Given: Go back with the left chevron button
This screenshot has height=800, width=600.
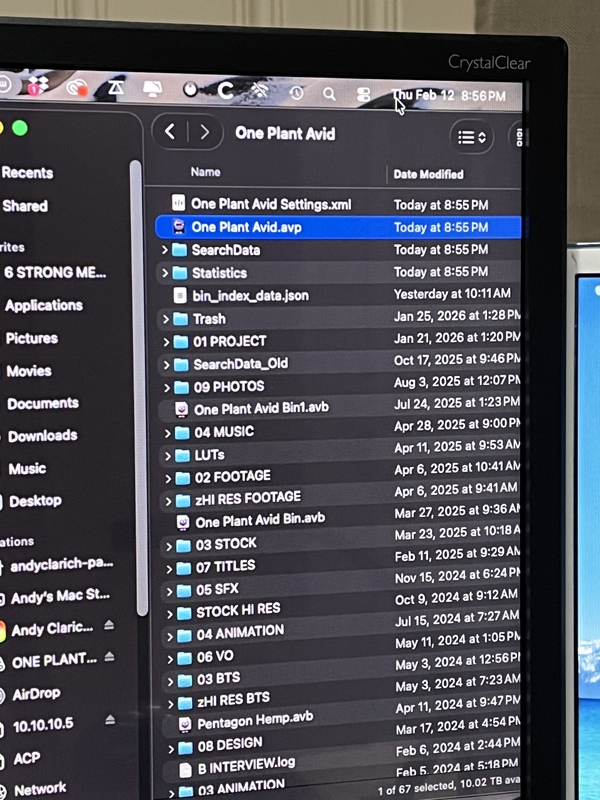Looking at the screenshot, I should tap(171, 132).
